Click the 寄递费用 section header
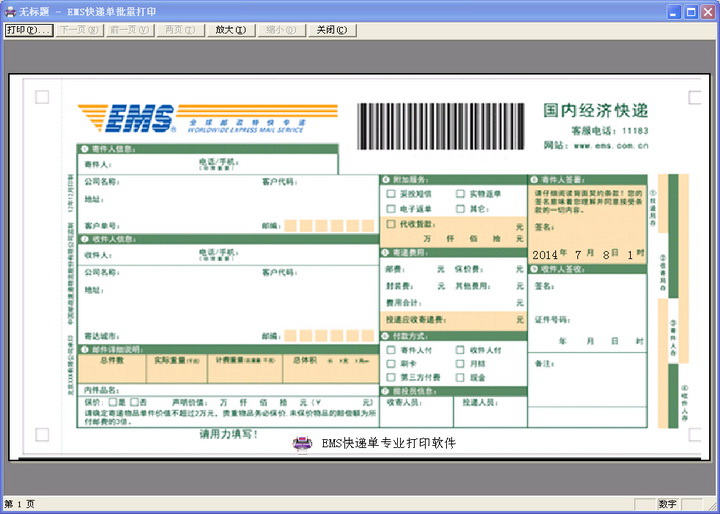The image size is (720, 514). (454, 253)
